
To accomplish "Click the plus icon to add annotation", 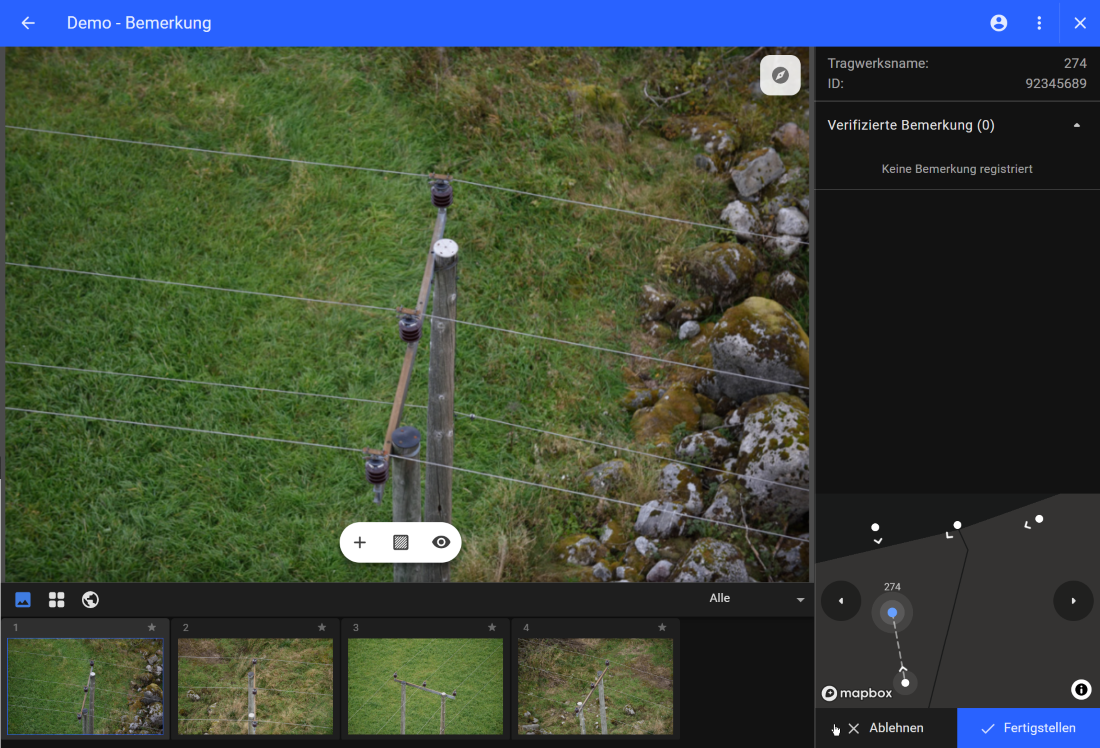I will tap(360, 543).
